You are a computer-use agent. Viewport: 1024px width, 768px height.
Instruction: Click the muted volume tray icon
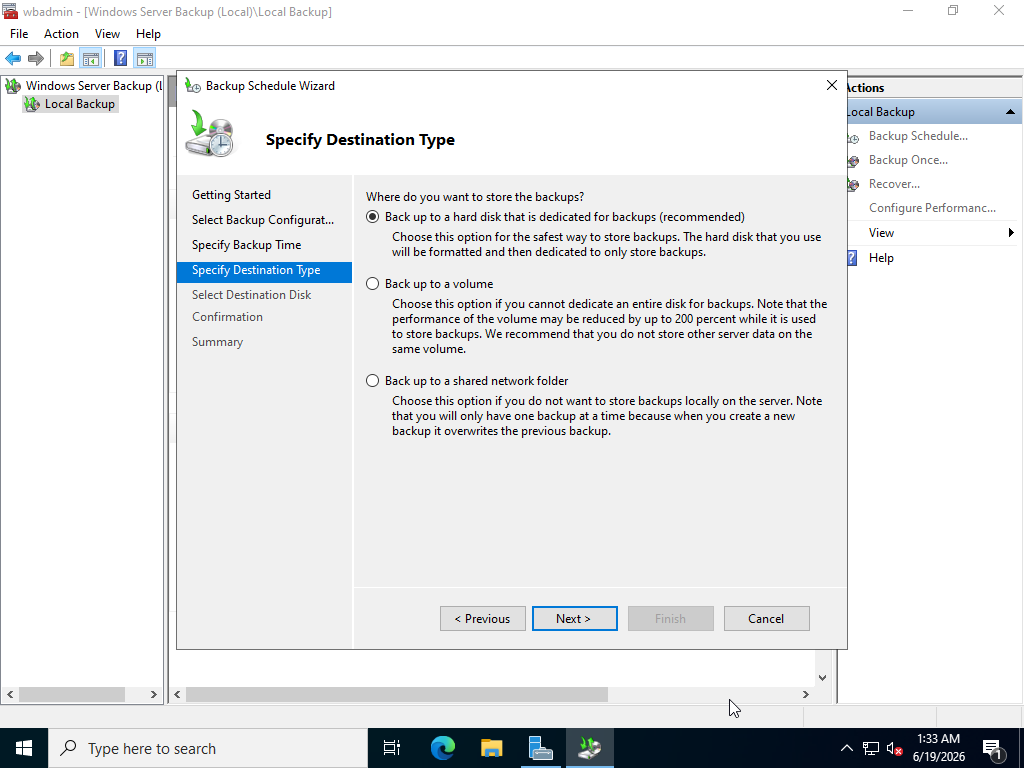[x=894, y=748]
